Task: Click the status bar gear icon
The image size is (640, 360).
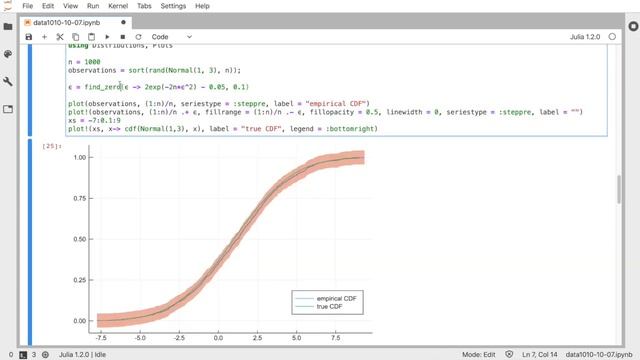Action: point(45,355)
